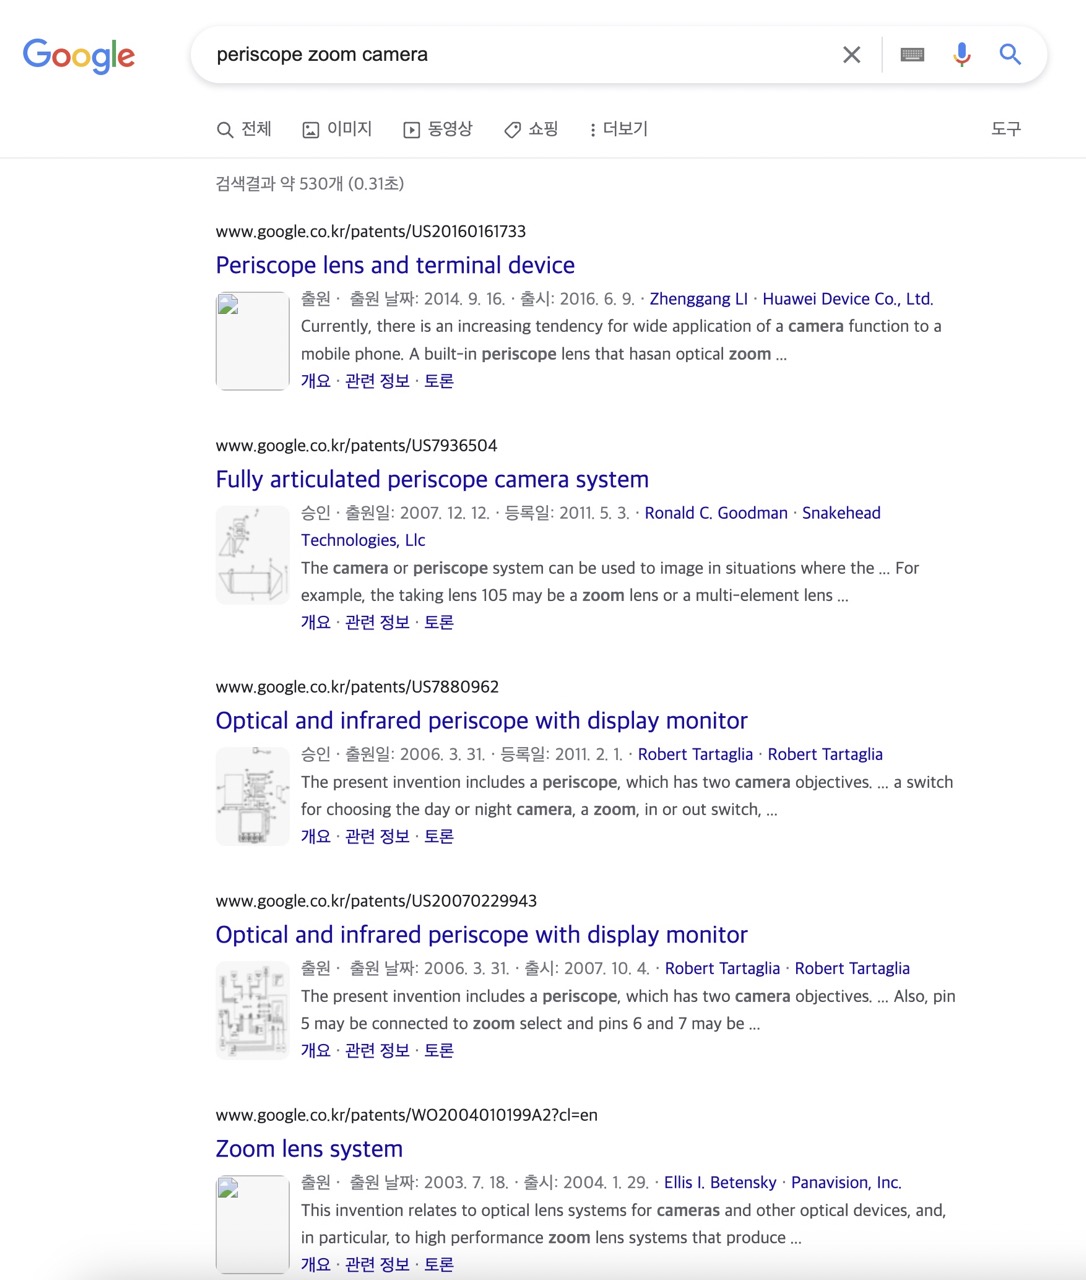Click inventor link Ronald C. Goodman
This screenshot has height=1280, width=1086.
click(x=716, y=513)
